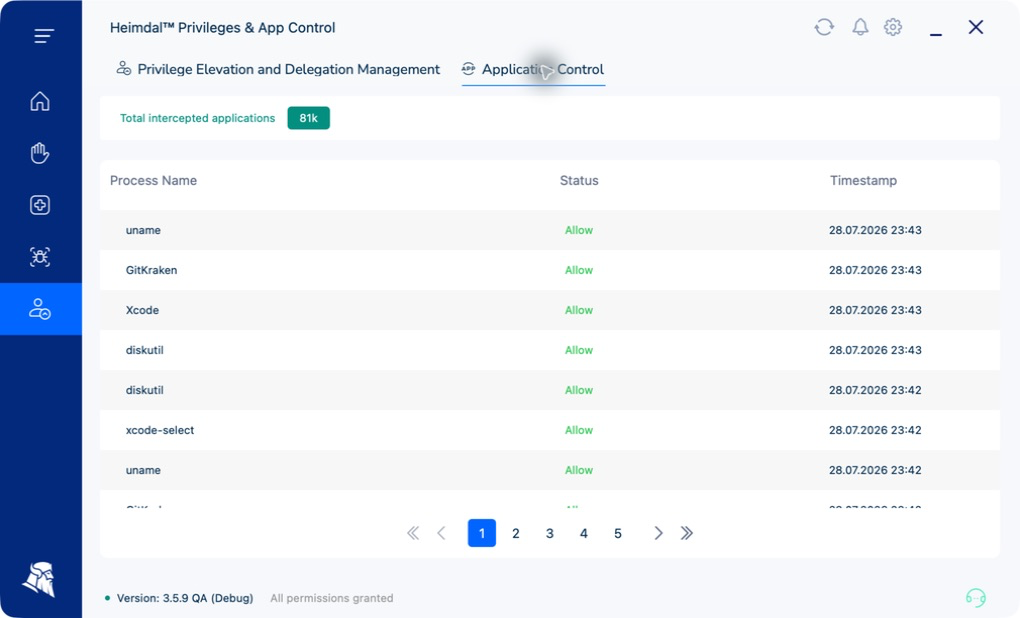Switch to Privilege Elevation and Delegation Management tab
Image resolution: width=1020 pixels, height=618 pixels.
[278, 69]
